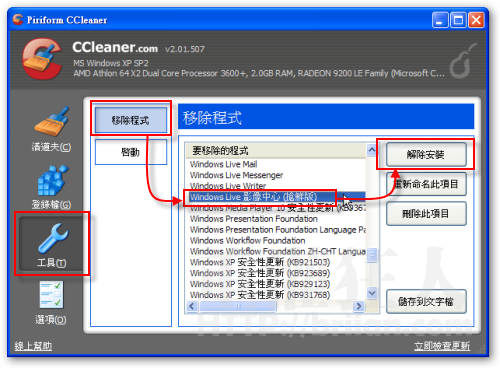Select Windows XP 安全性更新 KB929123 entry
This screenshot has width=500, height=368.
(260, 284)
